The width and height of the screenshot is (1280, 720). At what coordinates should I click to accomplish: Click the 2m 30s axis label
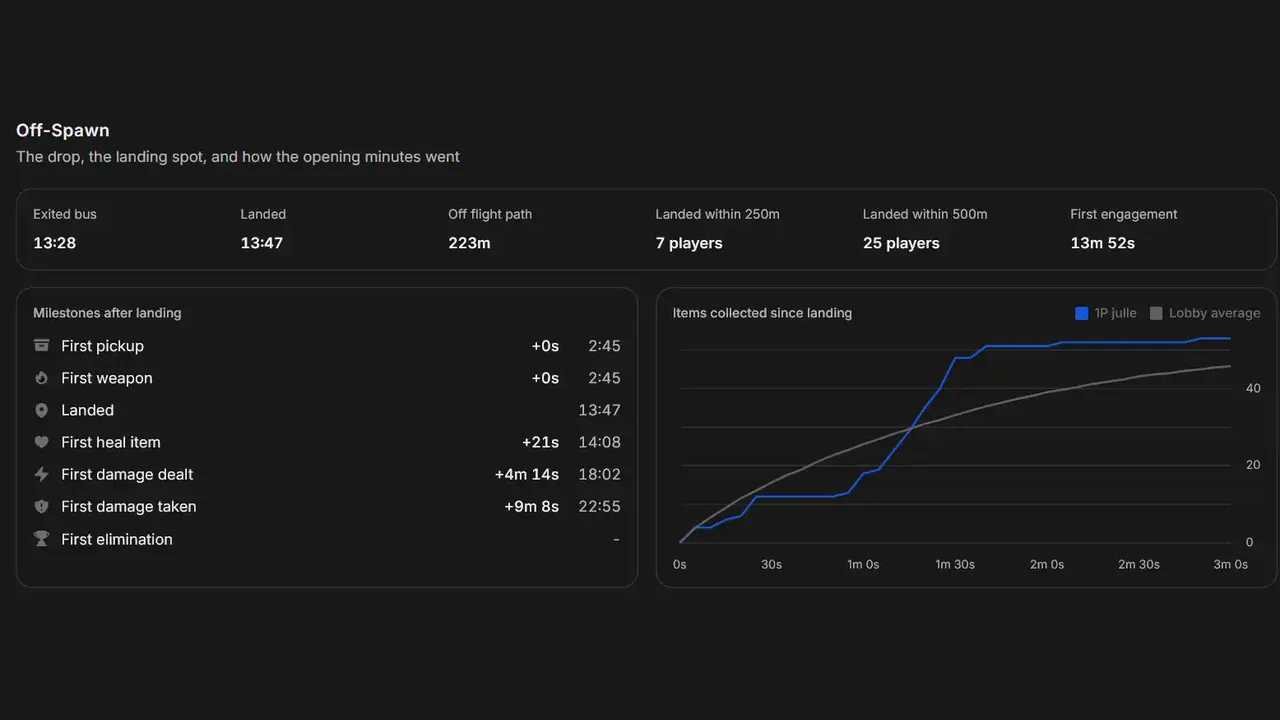[1139, 564]
